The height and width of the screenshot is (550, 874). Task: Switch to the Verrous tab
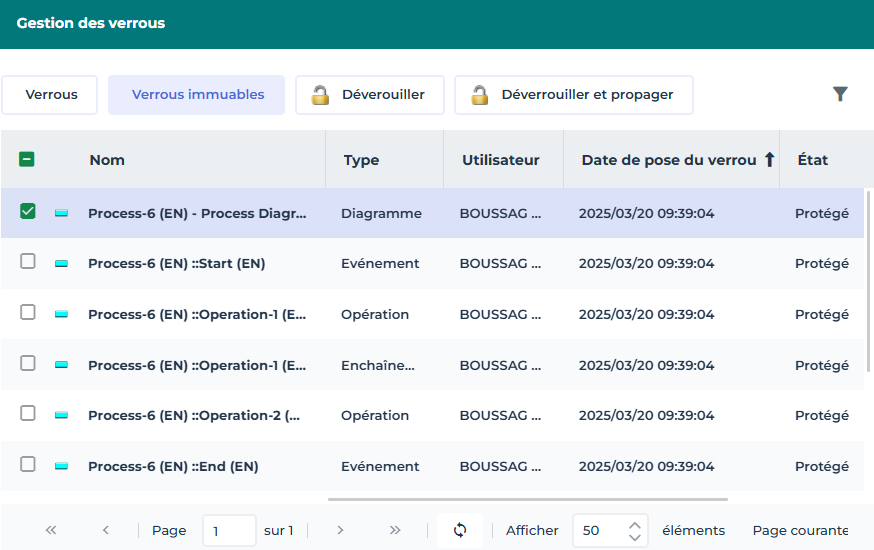point(51,95)
